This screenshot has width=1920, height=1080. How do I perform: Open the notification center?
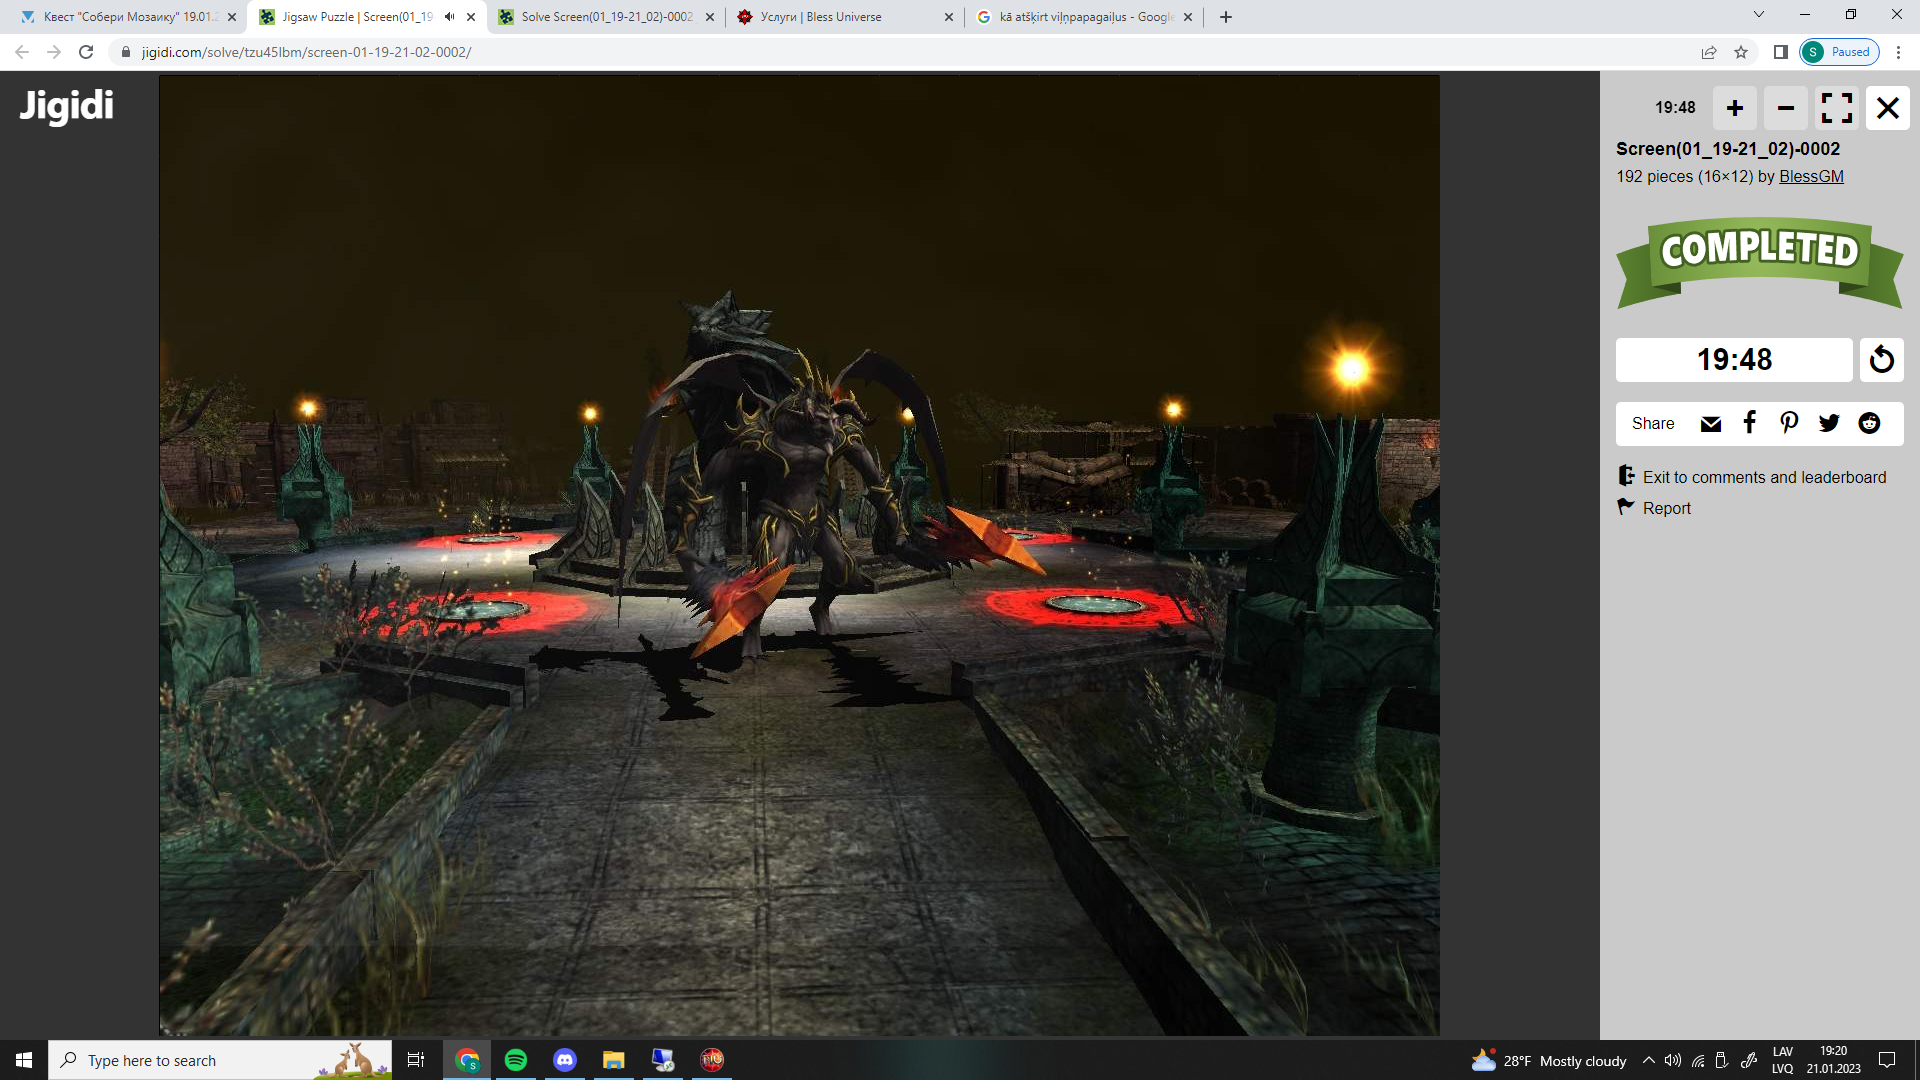1887,1060
